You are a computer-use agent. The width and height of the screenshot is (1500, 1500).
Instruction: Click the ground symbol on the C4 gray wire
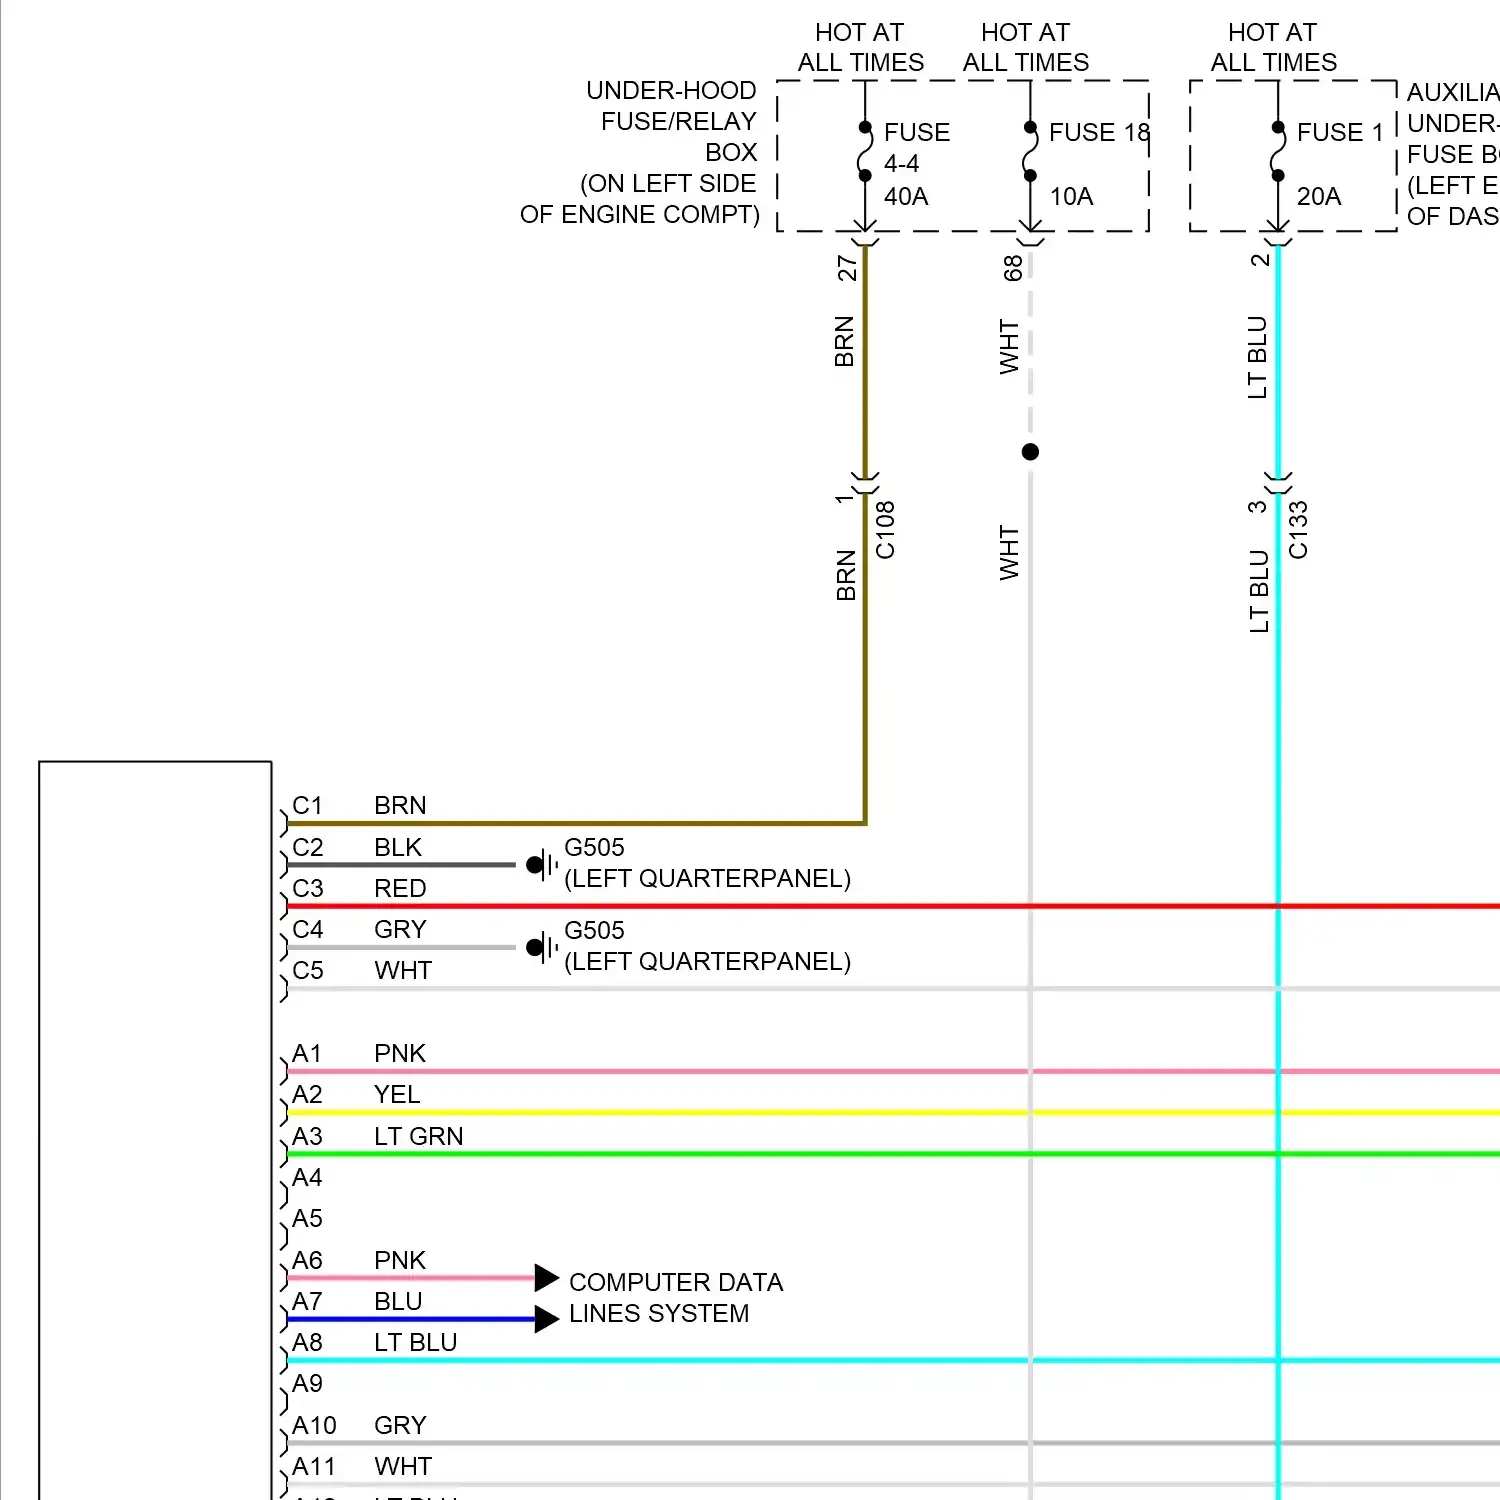pyautogui.click(x=543, y=947)
